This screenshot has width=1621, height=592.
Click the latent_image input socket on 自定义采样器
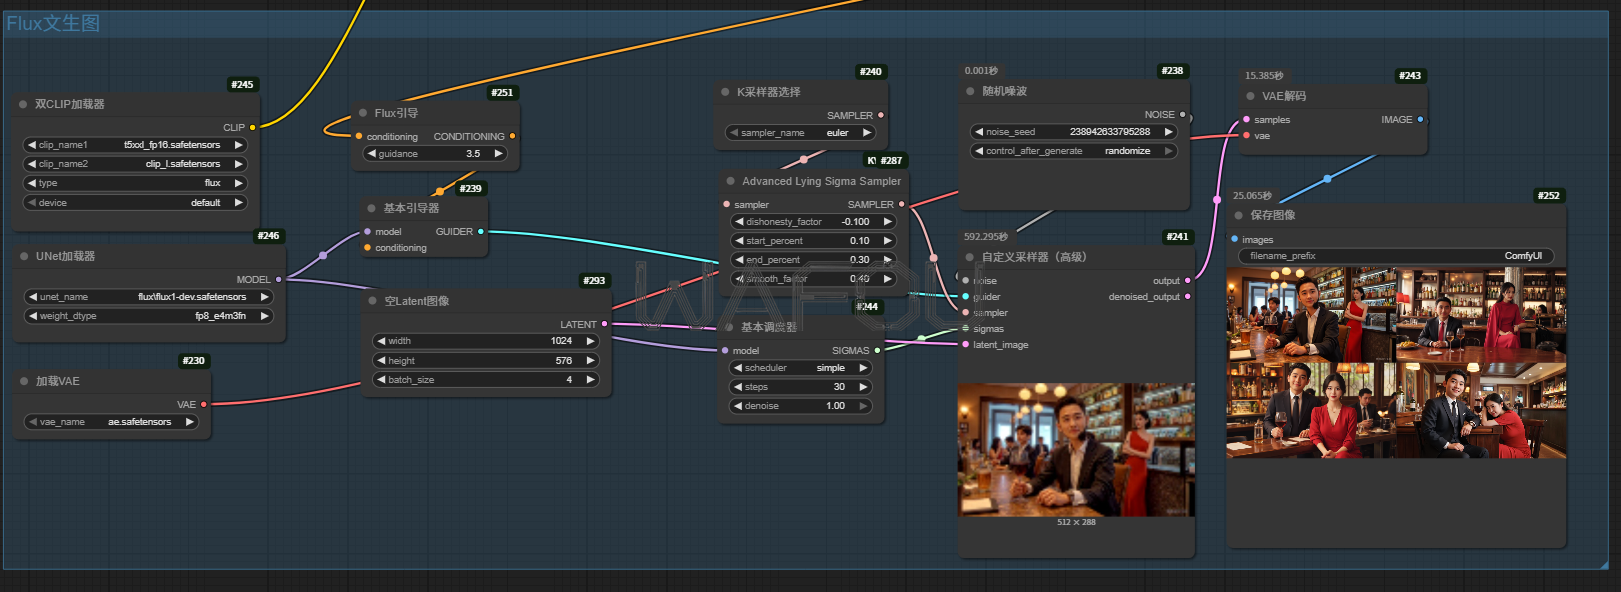click(965, 344)
